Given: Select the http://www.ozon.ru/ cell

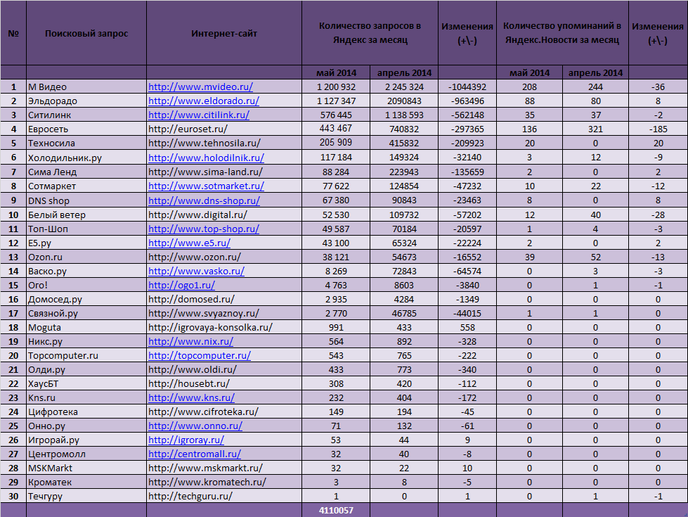Looking at the screenshot, I should pos(224,257).
